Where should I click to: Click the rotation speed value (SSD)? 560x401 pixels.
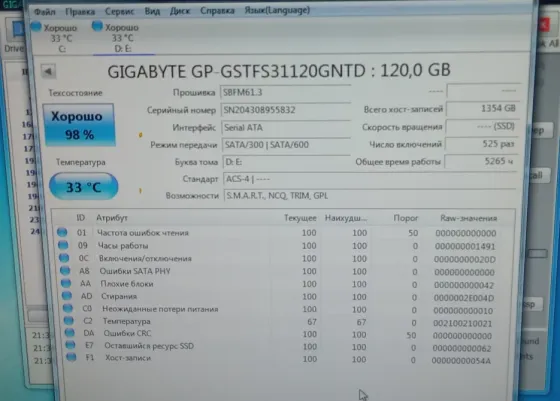[482, 126]
